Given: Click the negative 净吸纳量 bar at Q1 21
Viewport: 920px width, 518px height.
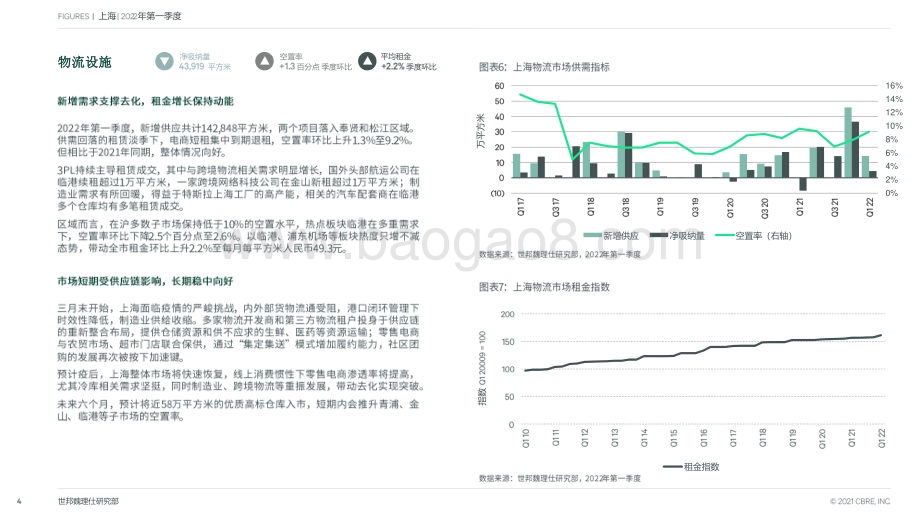Looking at the screenshot, I should tap(803, 184).
